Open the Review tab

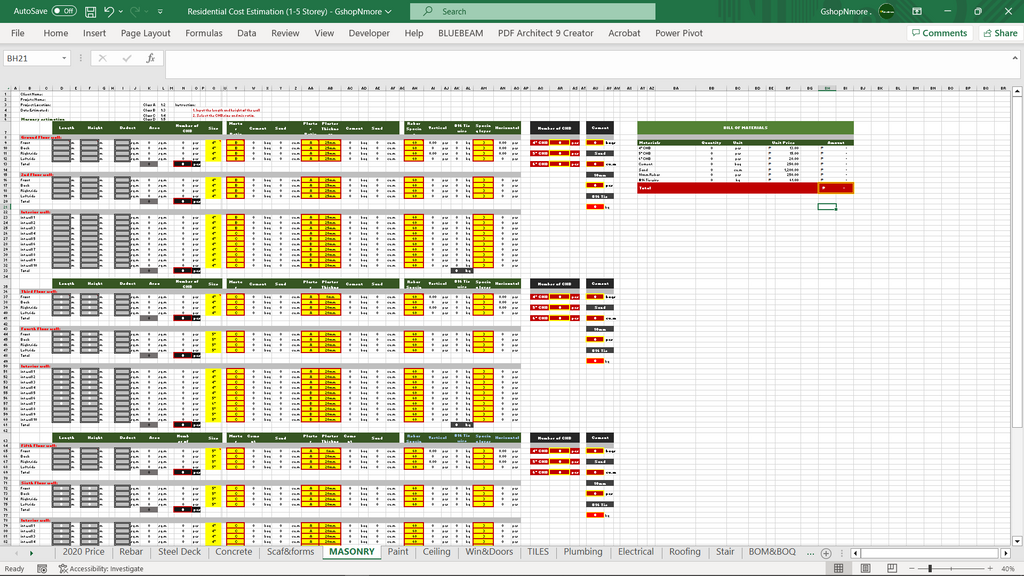pyautogui.click(x=285, y=33)
